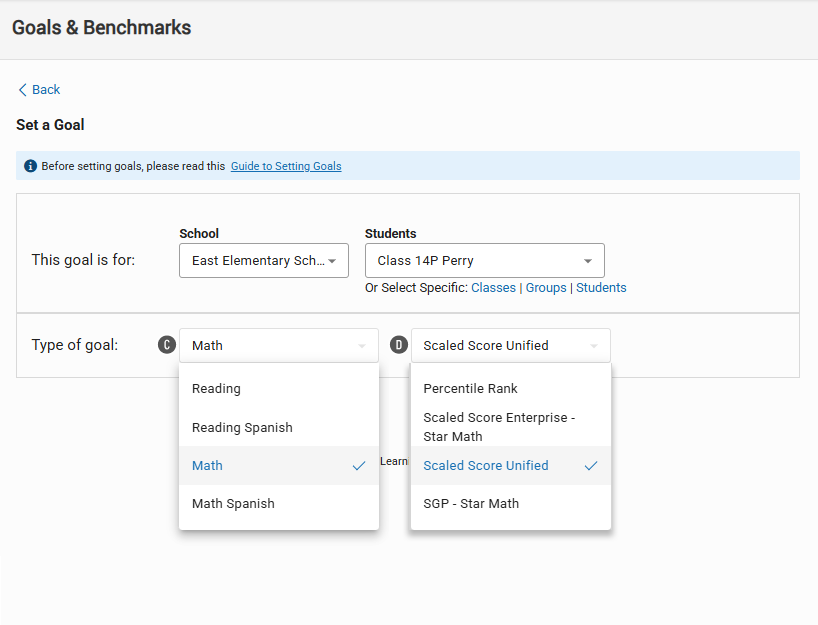Choose the Reading Spanish option
The width and height of the screenshot is (818, 625).
tap(242, 427)
